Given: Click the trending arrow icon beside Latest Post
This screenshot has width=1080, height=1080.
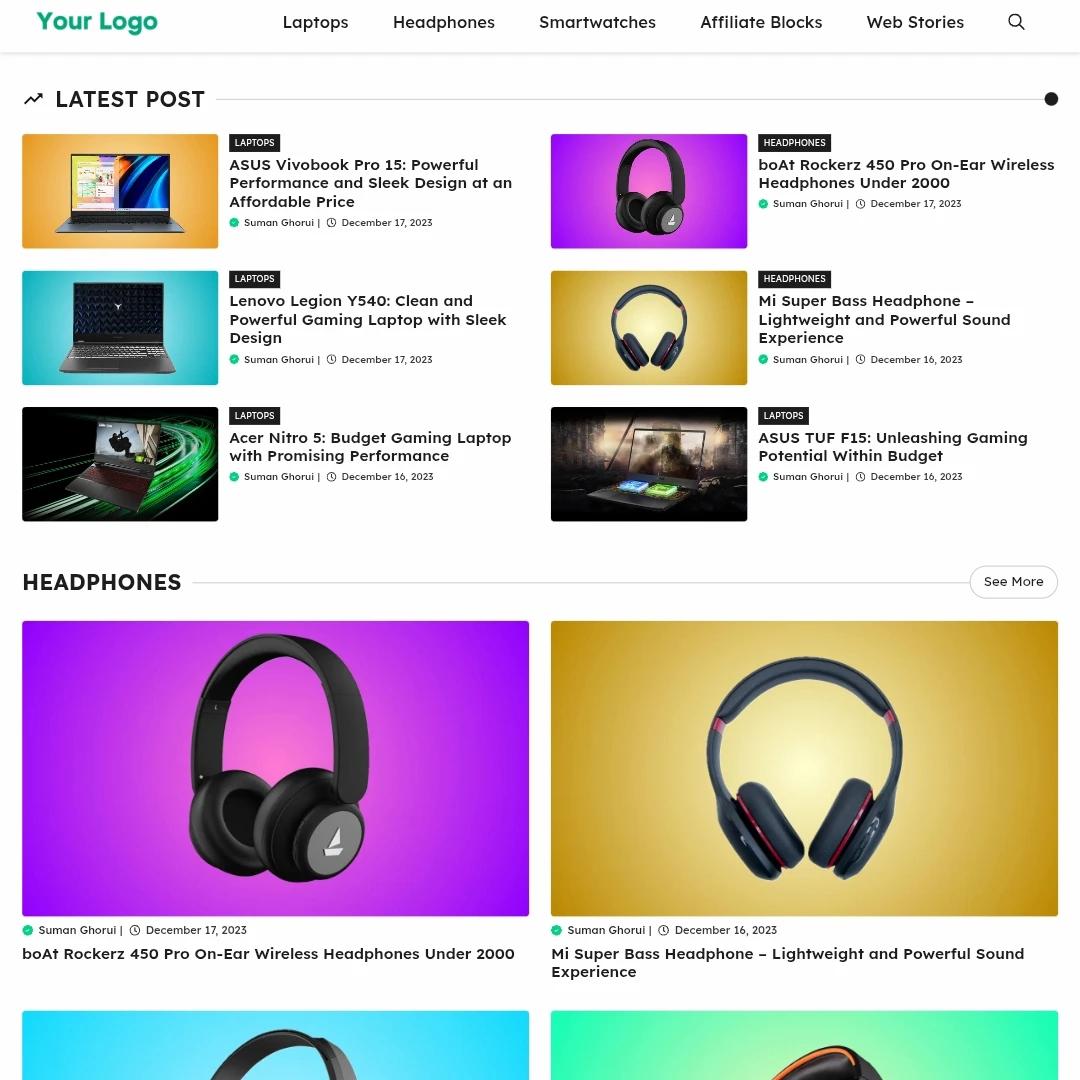Looking at the screenshot, I should (x=34, y=99).
